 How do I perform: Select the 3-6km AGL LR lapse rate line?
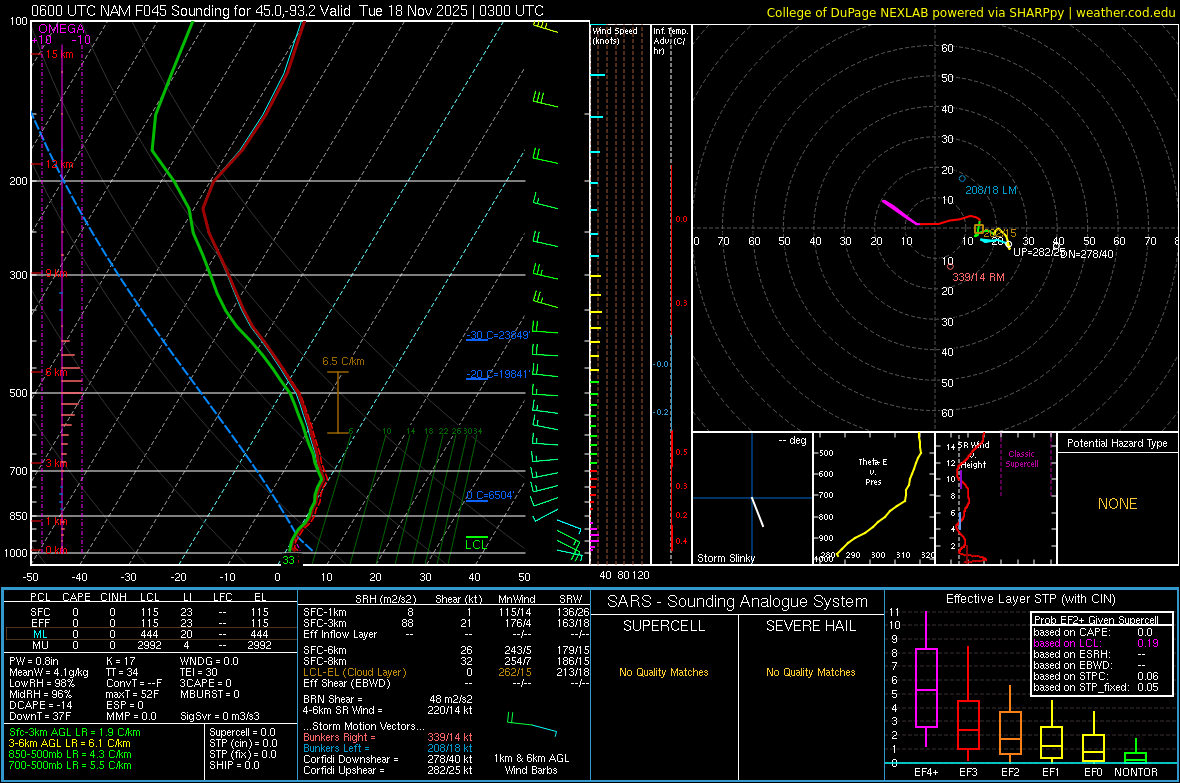point(70,743)
